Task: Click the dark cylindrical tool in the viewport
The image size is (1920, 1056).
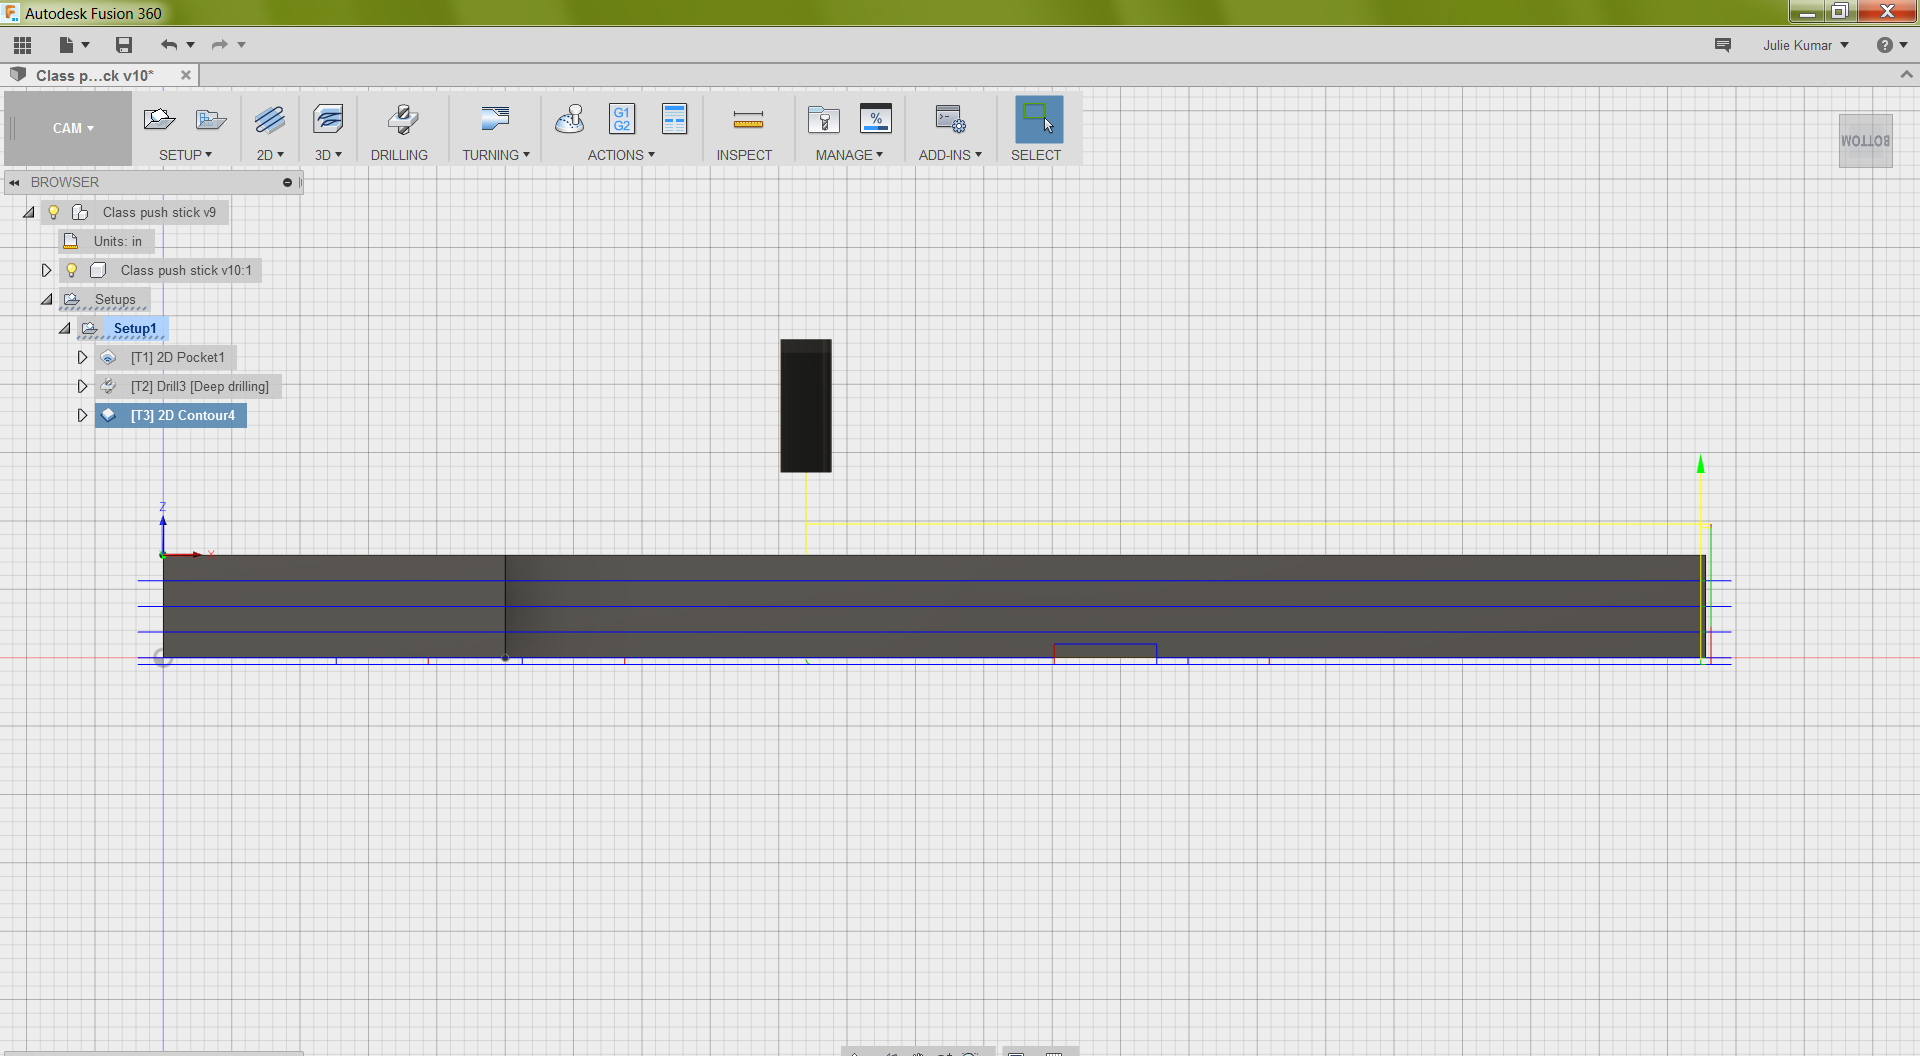Action: pos(806,406)
